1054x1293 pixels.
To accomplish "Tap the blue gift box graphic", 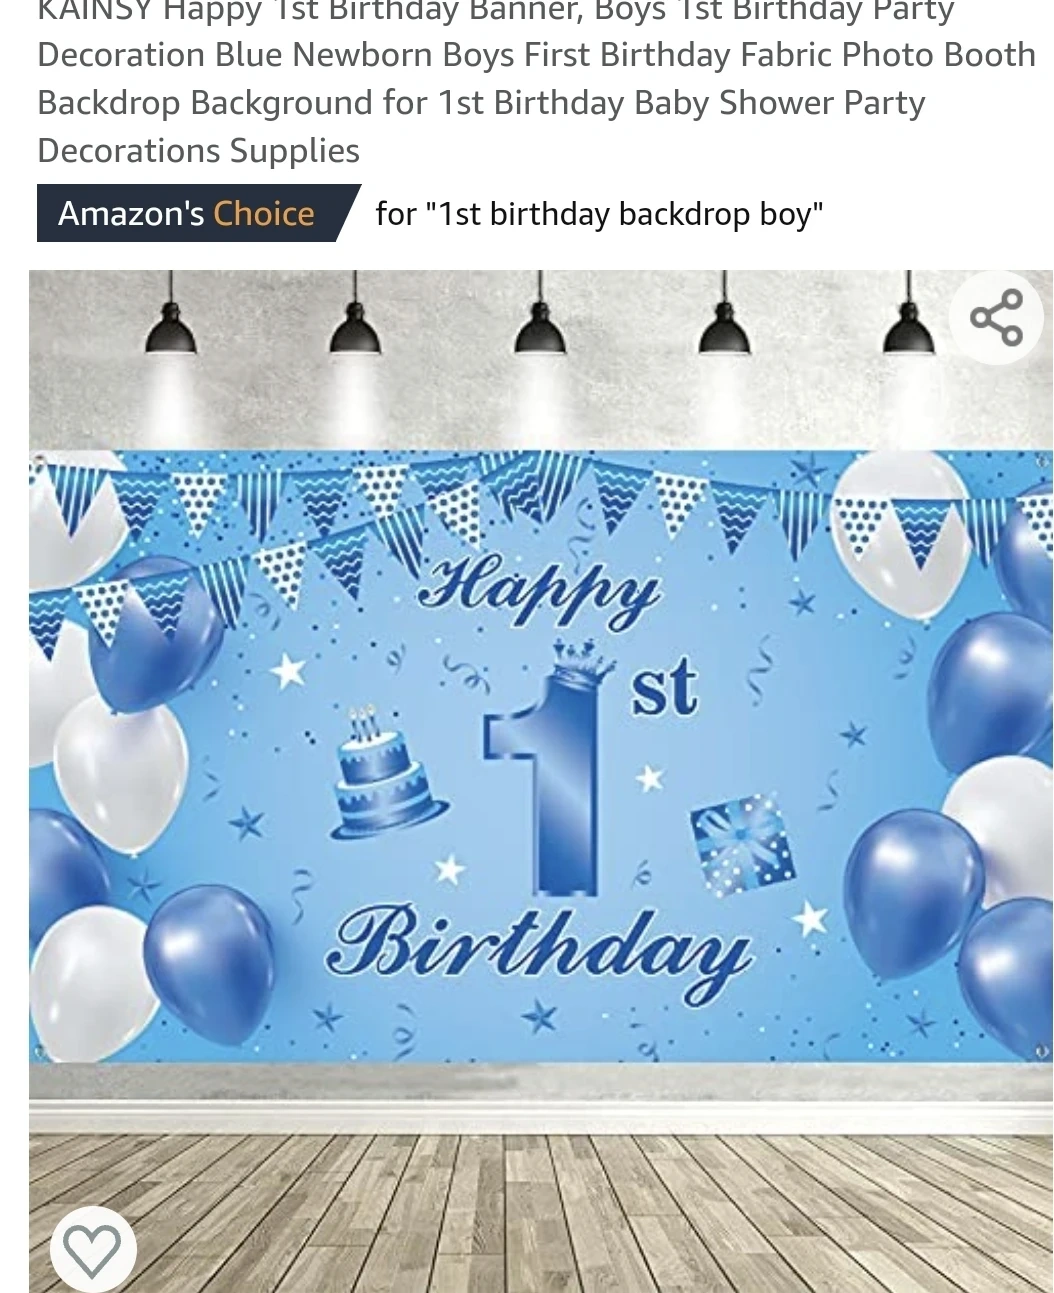I will (743, 843).
